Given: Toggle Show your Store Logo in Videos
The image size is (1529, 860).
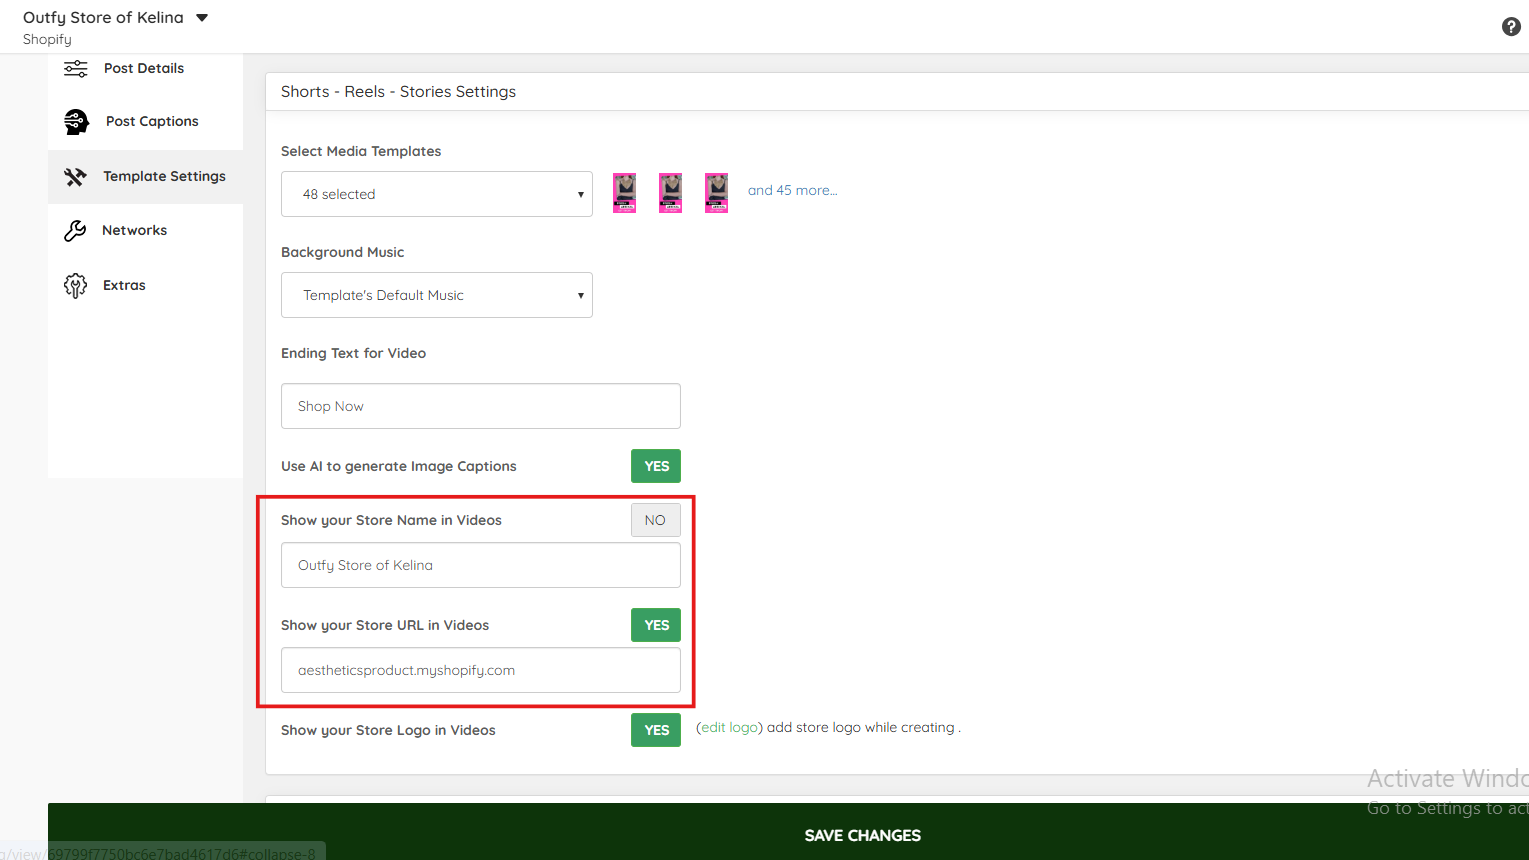Looking at the screenshot, I should (656, 730).
